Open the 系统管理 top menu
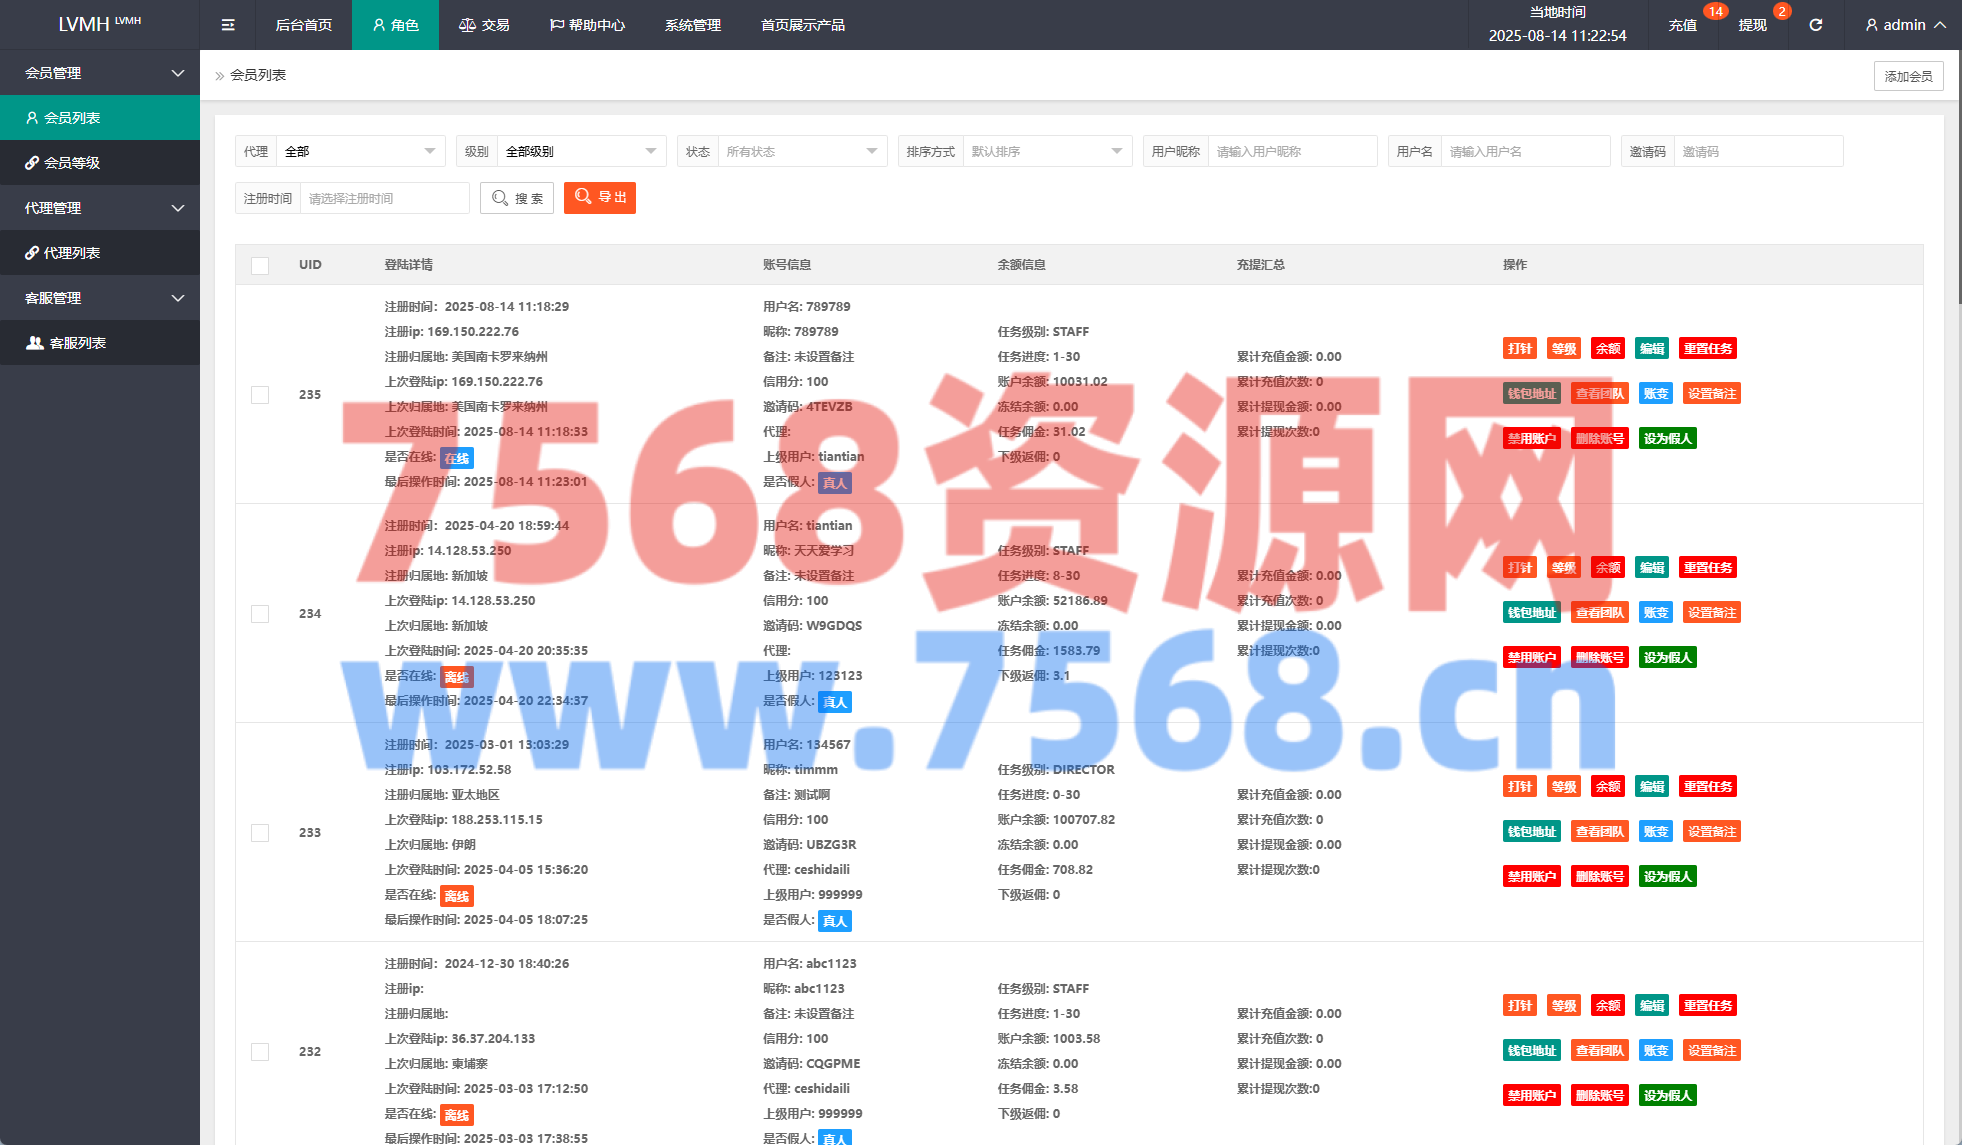The image size is (1962, 1145). 692,25
